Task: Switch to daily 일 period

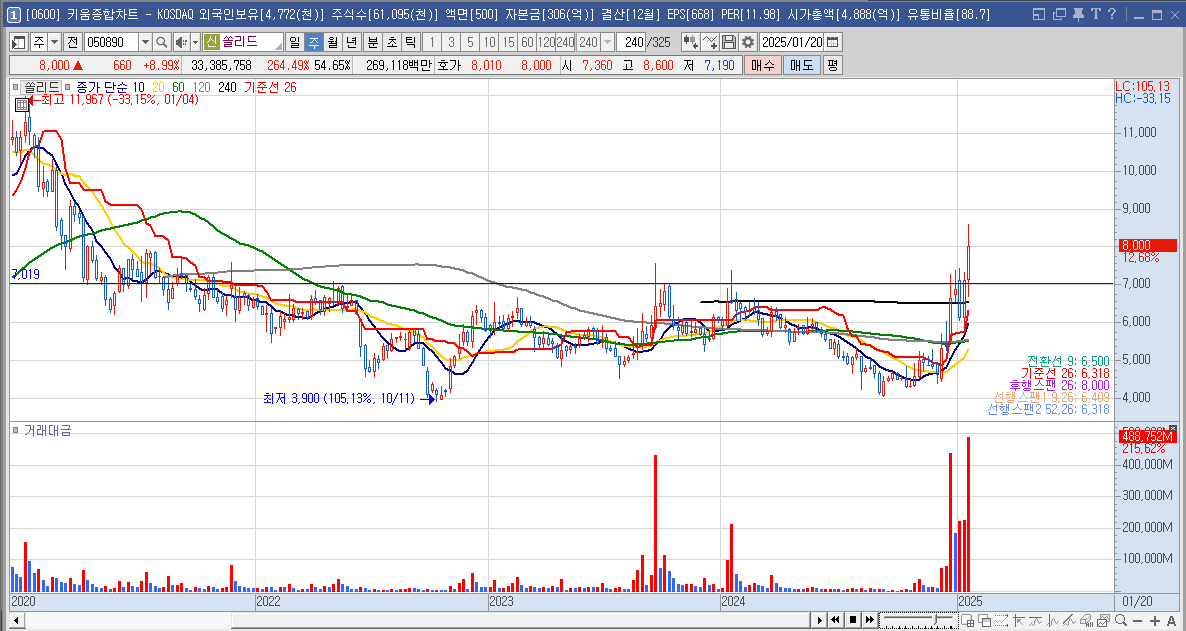Action: pyautogui.click(x=293, y=42)
